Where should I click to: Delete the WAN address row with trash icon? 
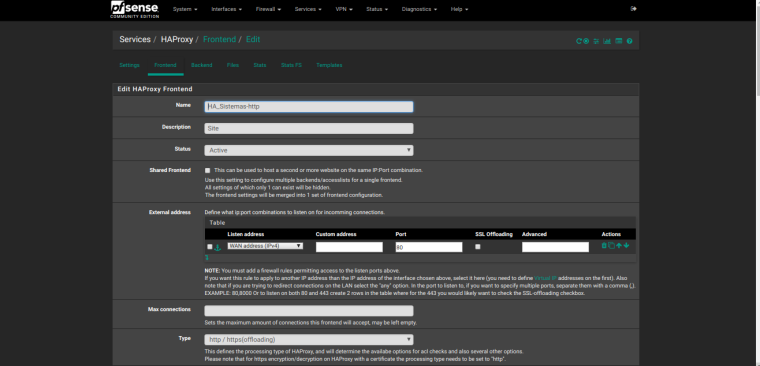pos(604,246)
